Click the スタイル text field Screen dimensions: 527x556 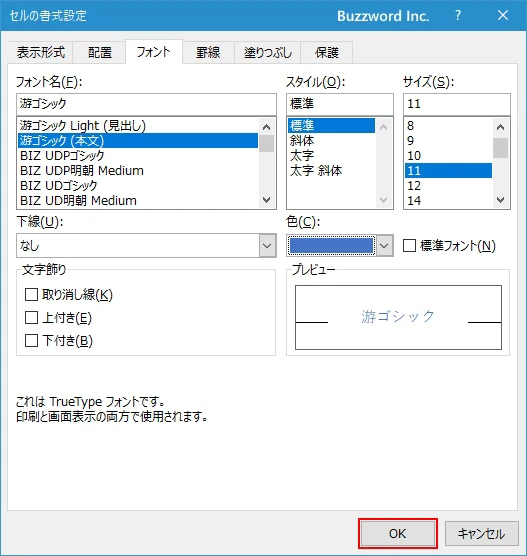pyautogui.click(x=340, y=104)
